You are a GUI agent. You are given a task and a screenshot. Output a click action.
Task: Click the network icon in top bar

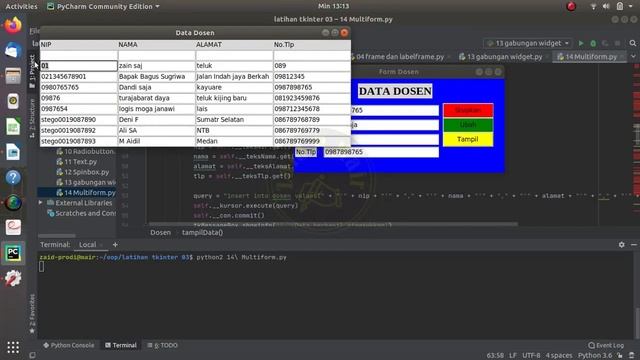pyautogui.click(x=593, y=6)
